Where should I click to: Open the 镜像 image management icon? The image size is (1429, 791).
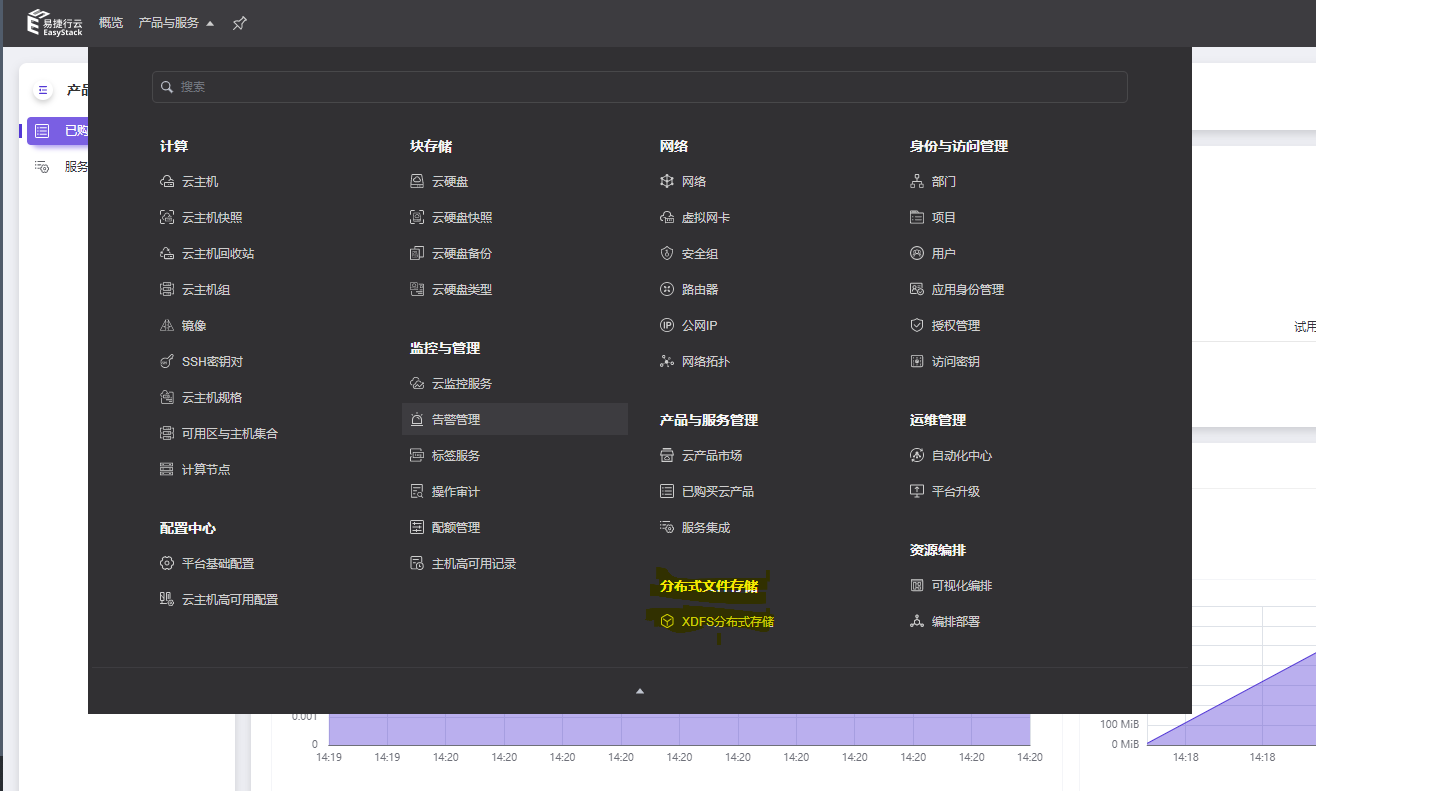tap(166, 324)
